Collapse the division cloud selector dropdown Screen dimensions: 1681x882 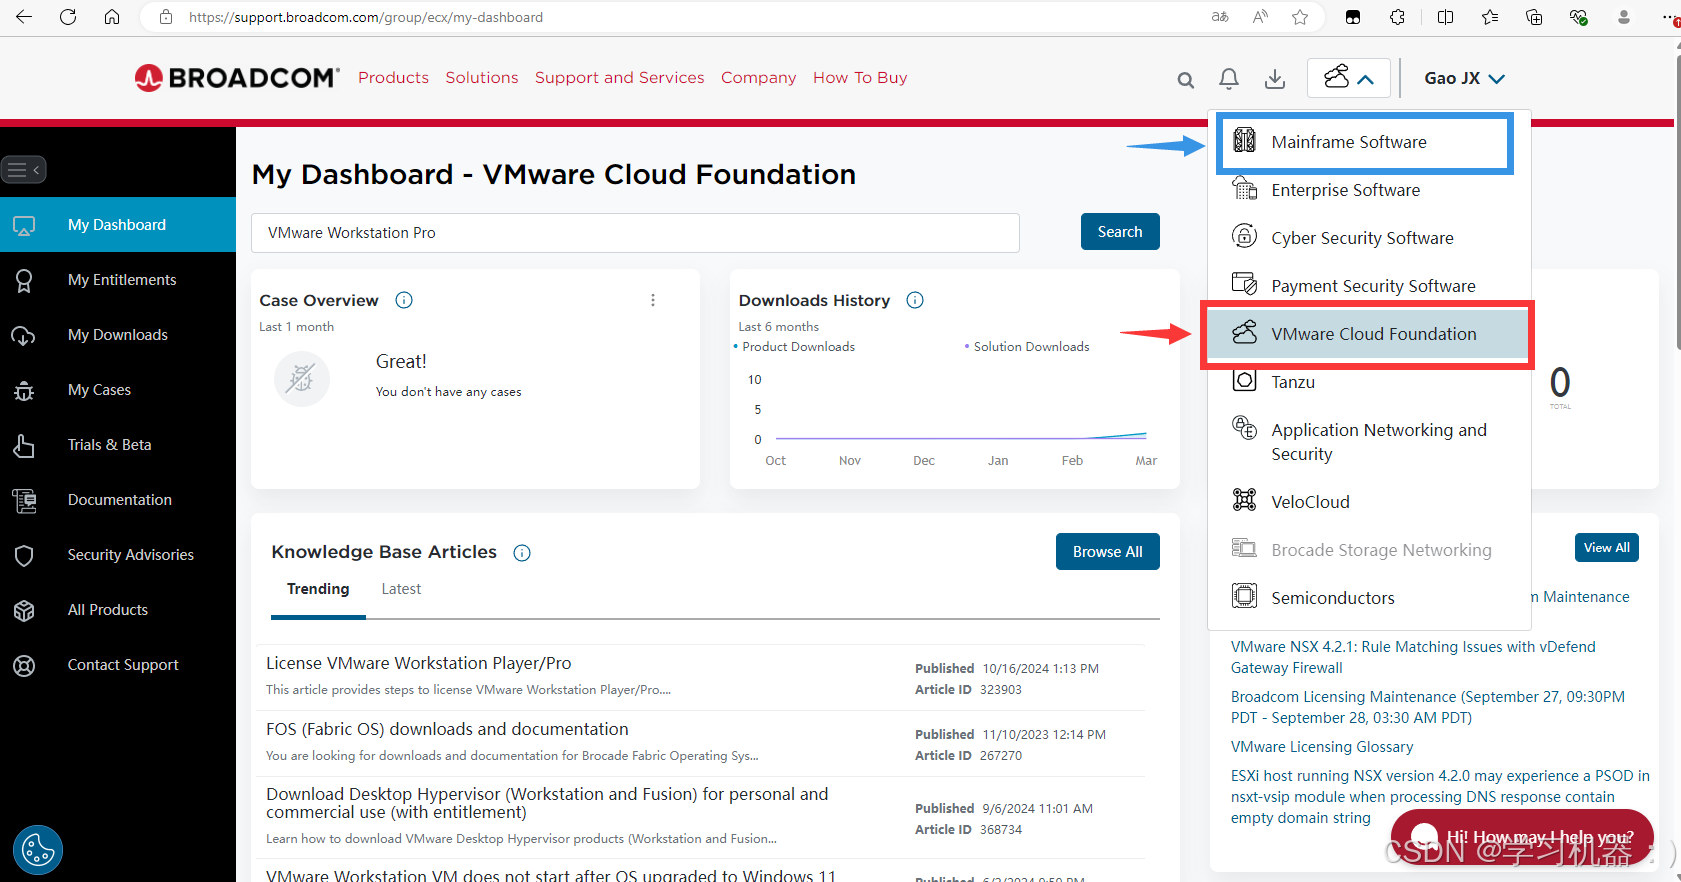pyautogui.click(x=1348, y=78)
